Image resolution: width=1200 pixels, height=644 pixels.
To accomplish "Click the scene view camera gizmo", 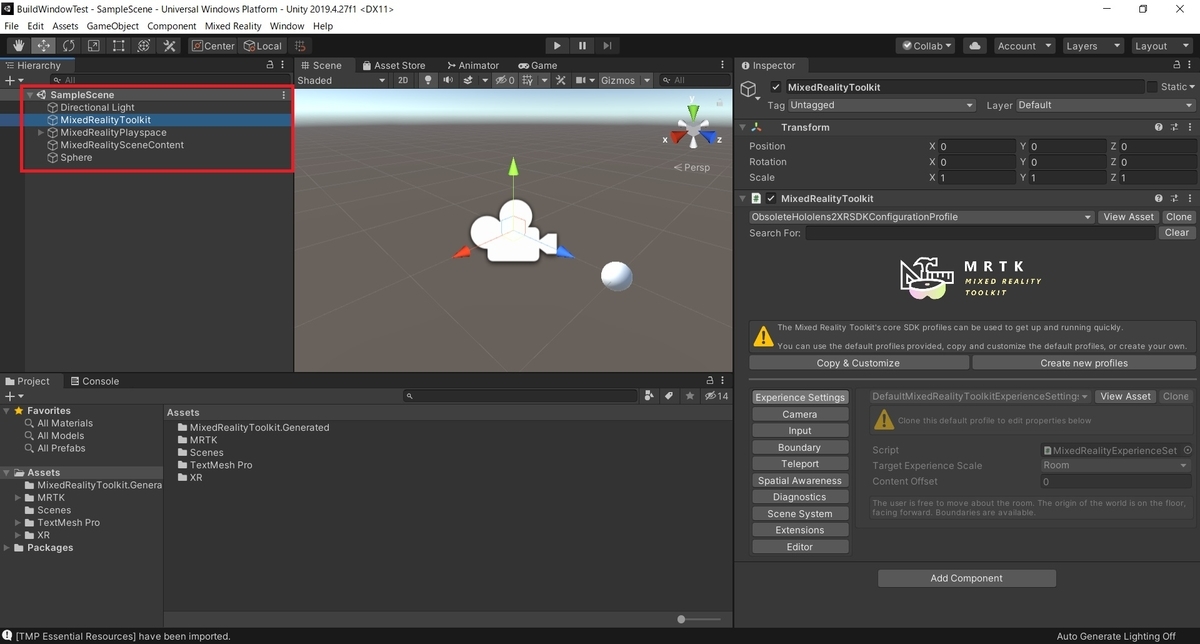I will pos(514,232).
